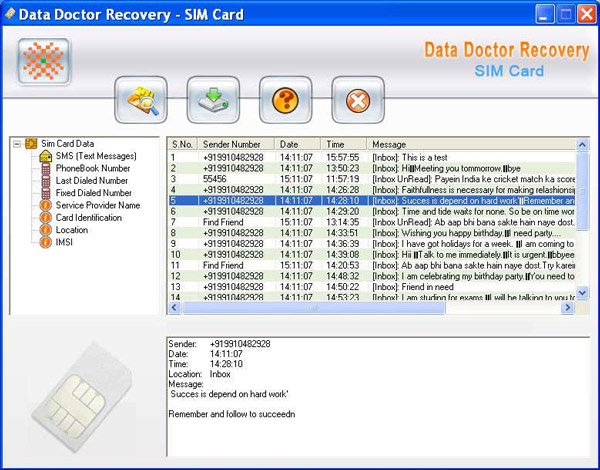Open help with the question mark icon

click(x=285, y=100)
